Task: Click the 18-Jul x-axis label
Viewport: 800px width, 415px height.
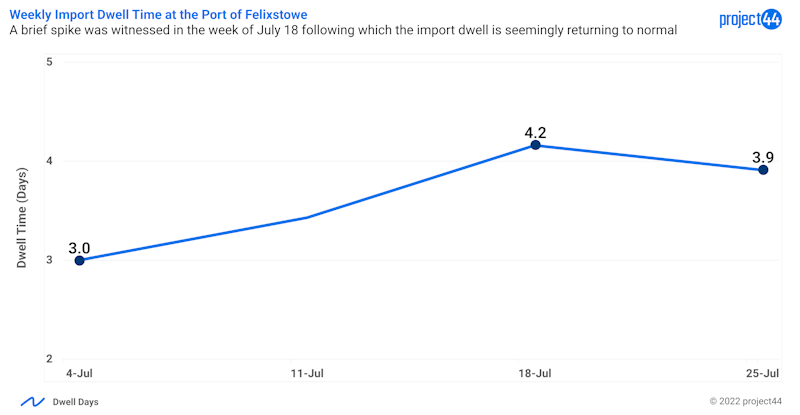Action: (x=535, y=374)
